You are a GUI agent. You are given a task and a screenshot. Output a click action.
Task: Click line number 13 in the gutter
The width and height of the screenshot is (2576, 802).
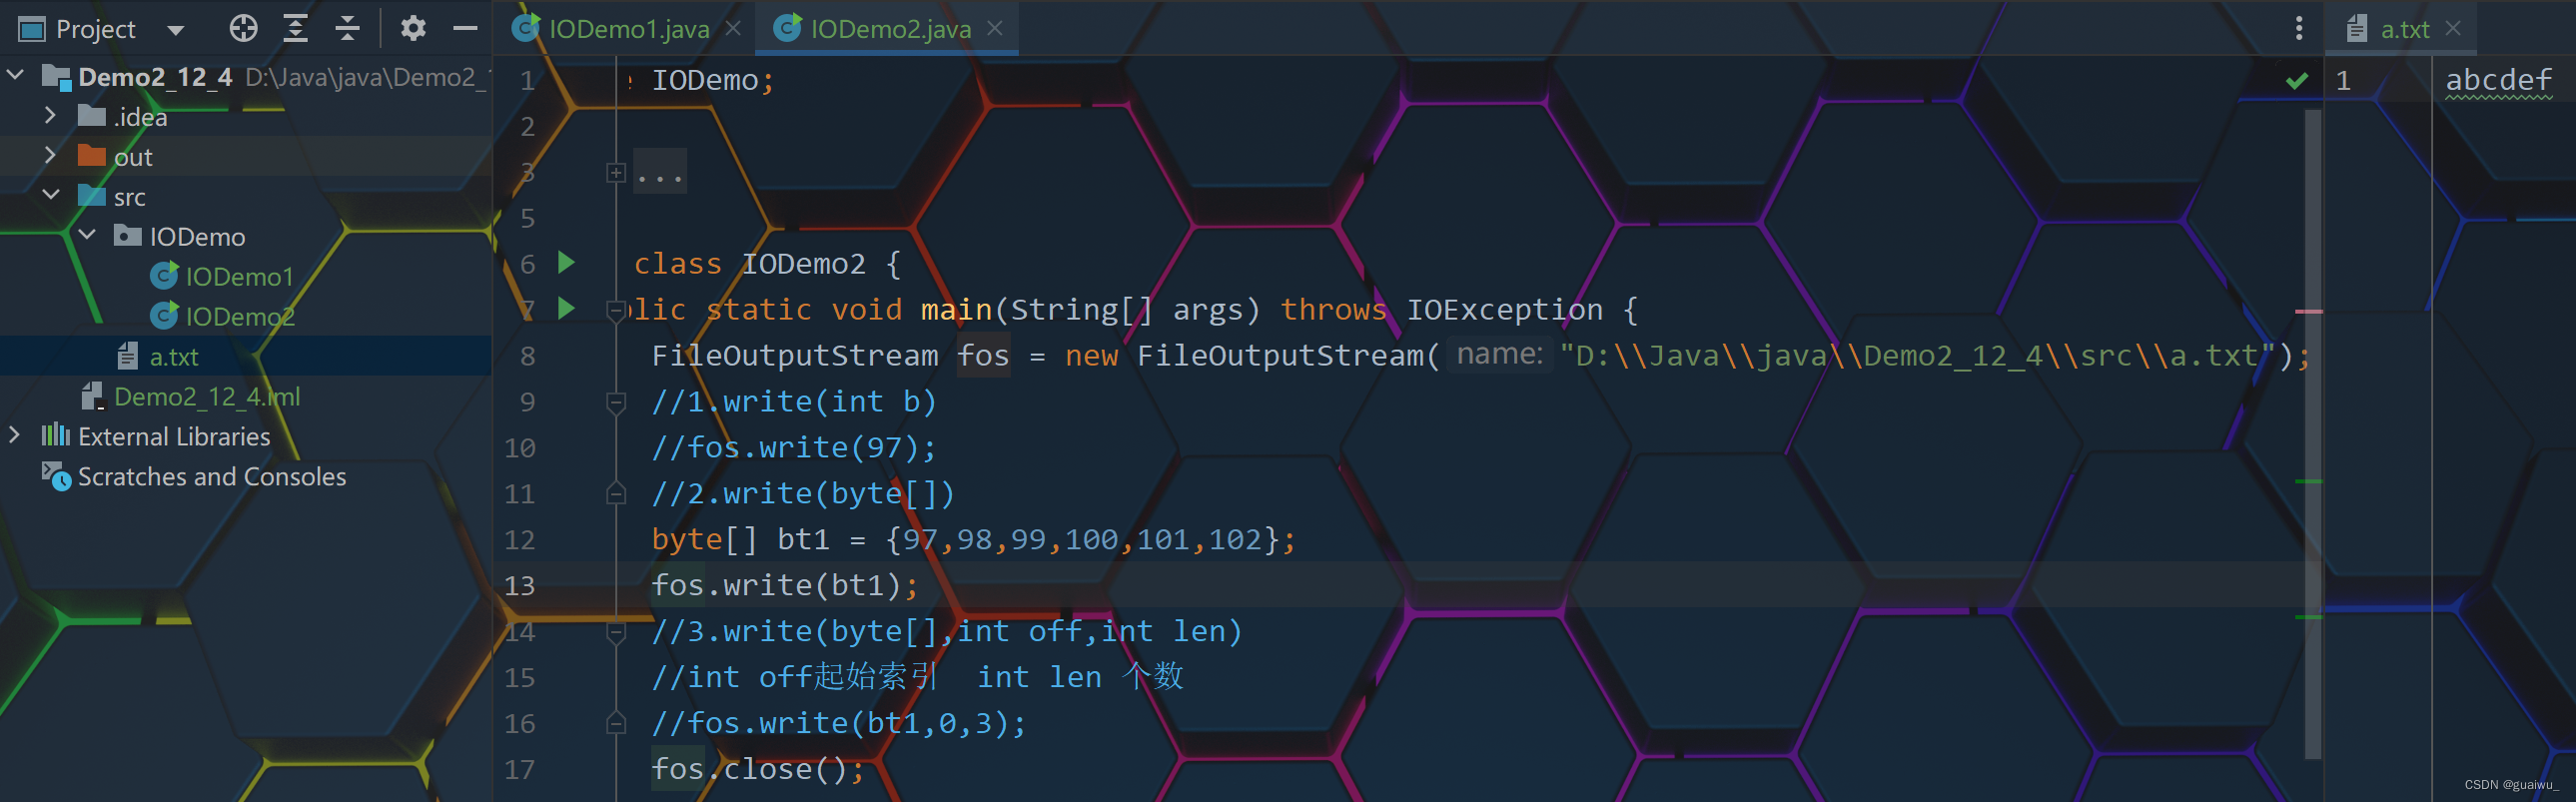coord(520,586)
